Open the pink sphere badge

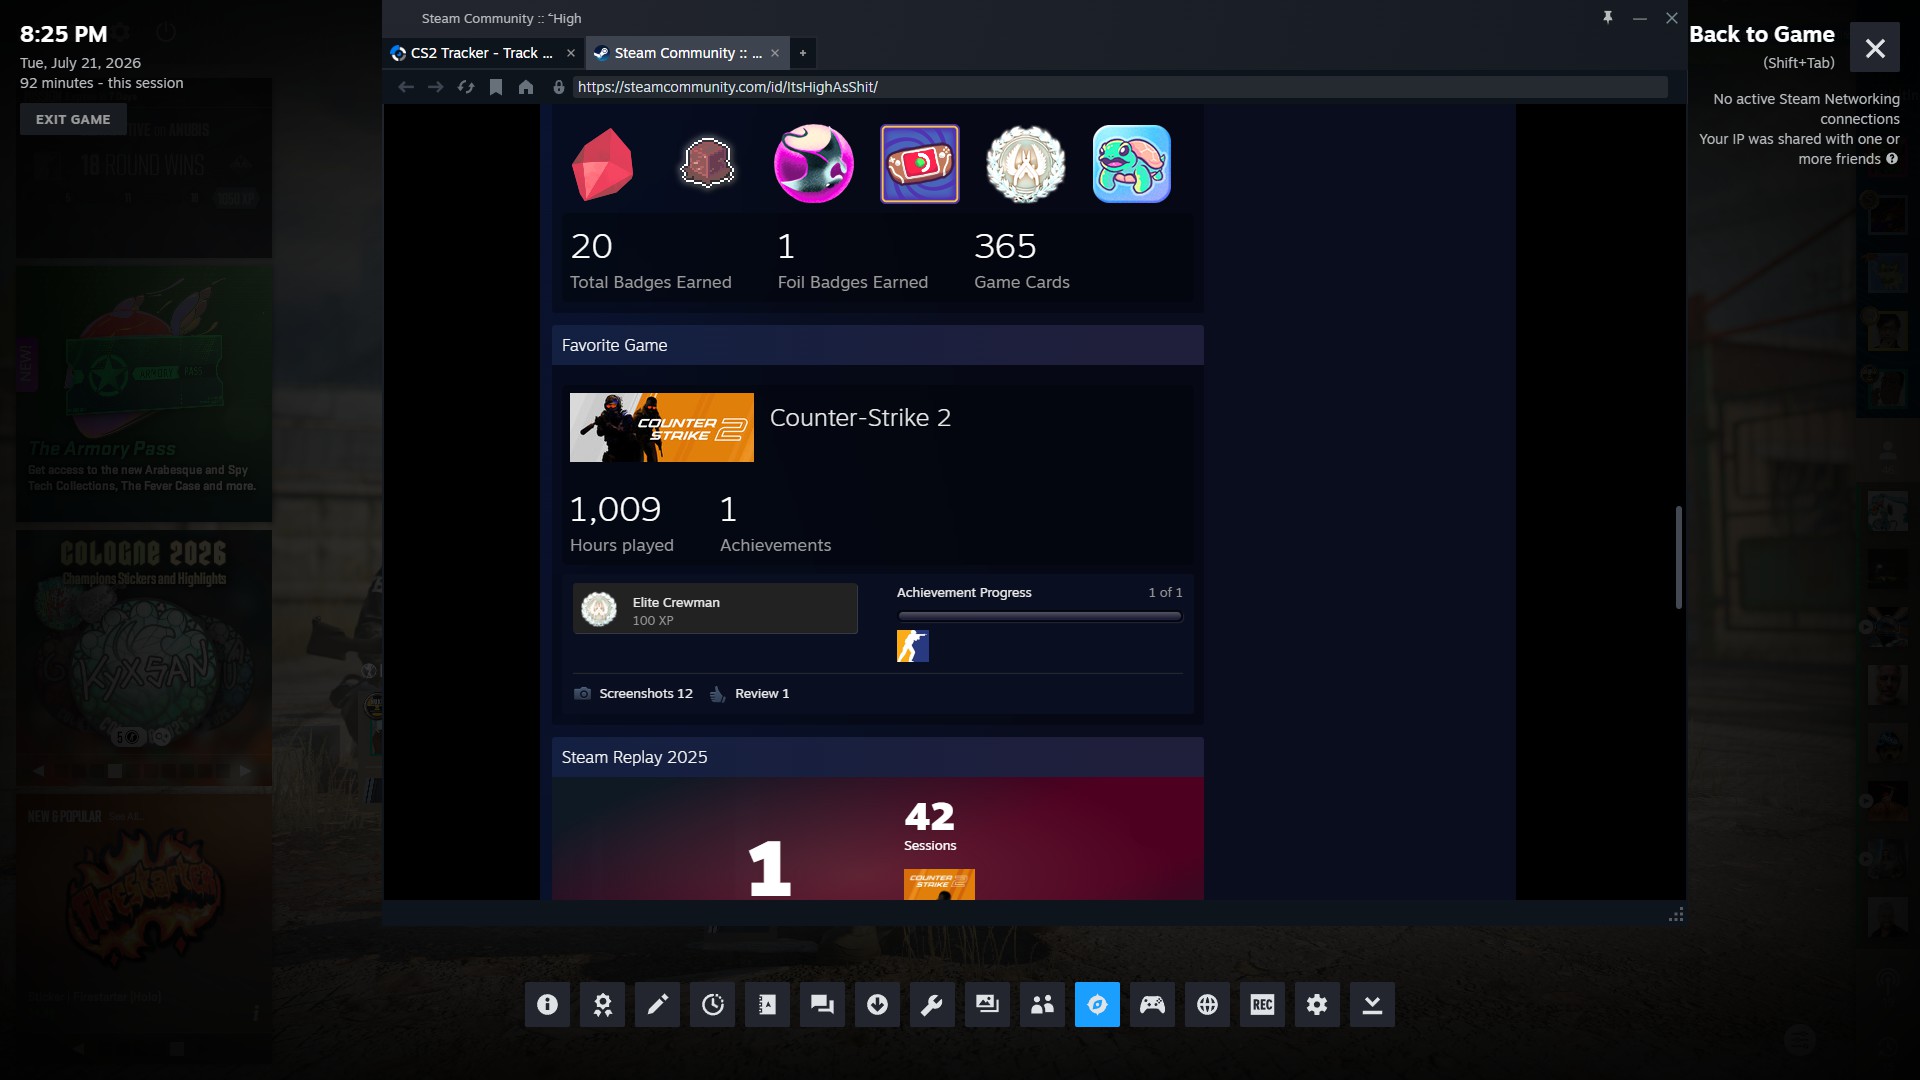pyautogui.click(x=814, y=164)
